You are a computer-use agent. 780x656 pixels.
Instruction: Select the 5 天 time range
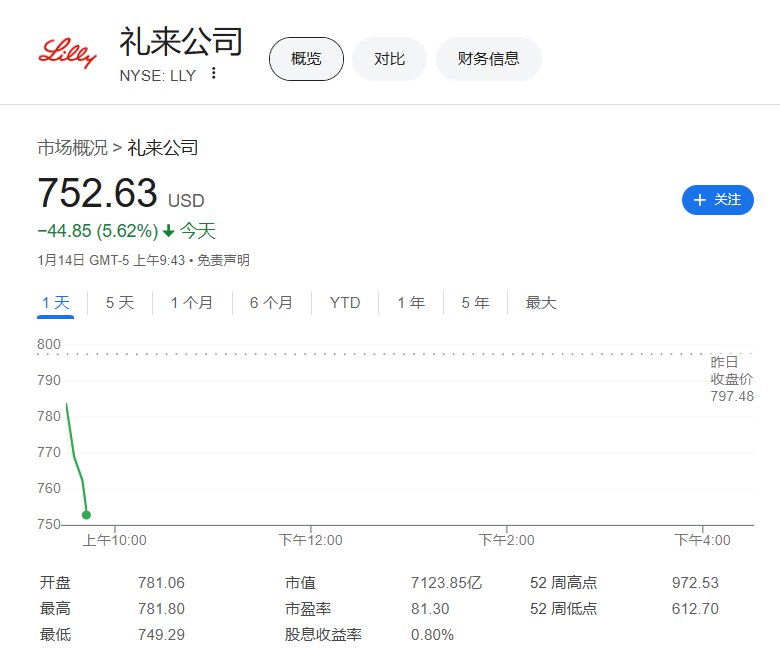tap(120, 303)
